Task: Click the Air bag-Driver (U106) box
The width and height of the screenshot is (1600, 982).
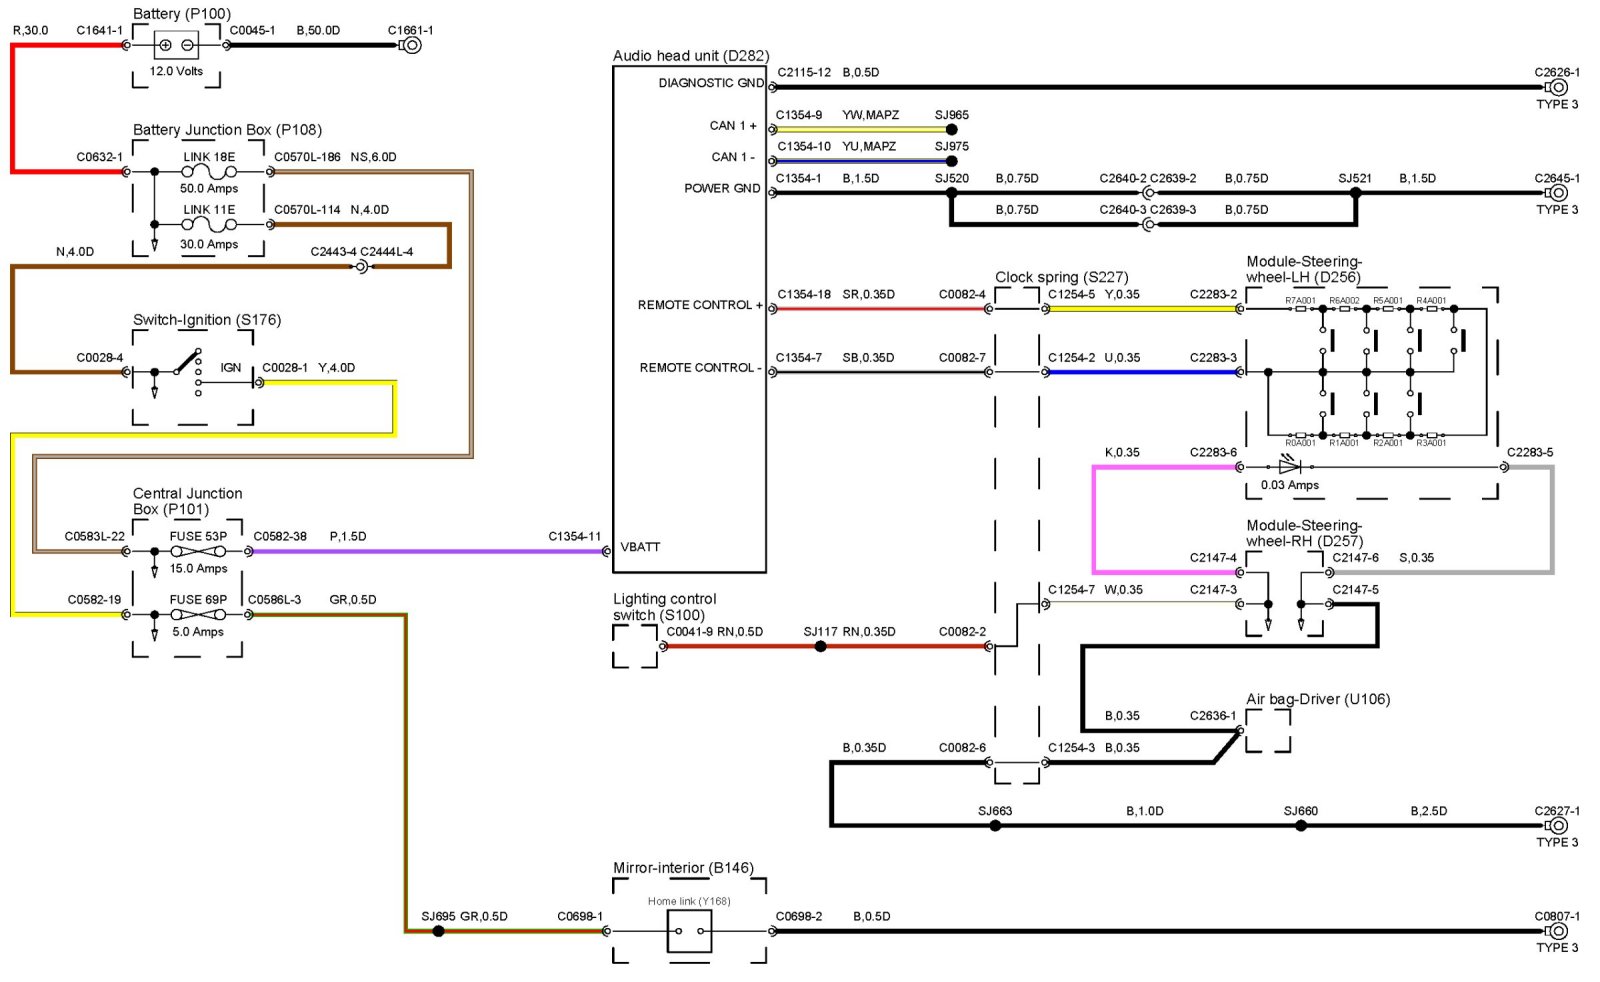Action: 1267,731
